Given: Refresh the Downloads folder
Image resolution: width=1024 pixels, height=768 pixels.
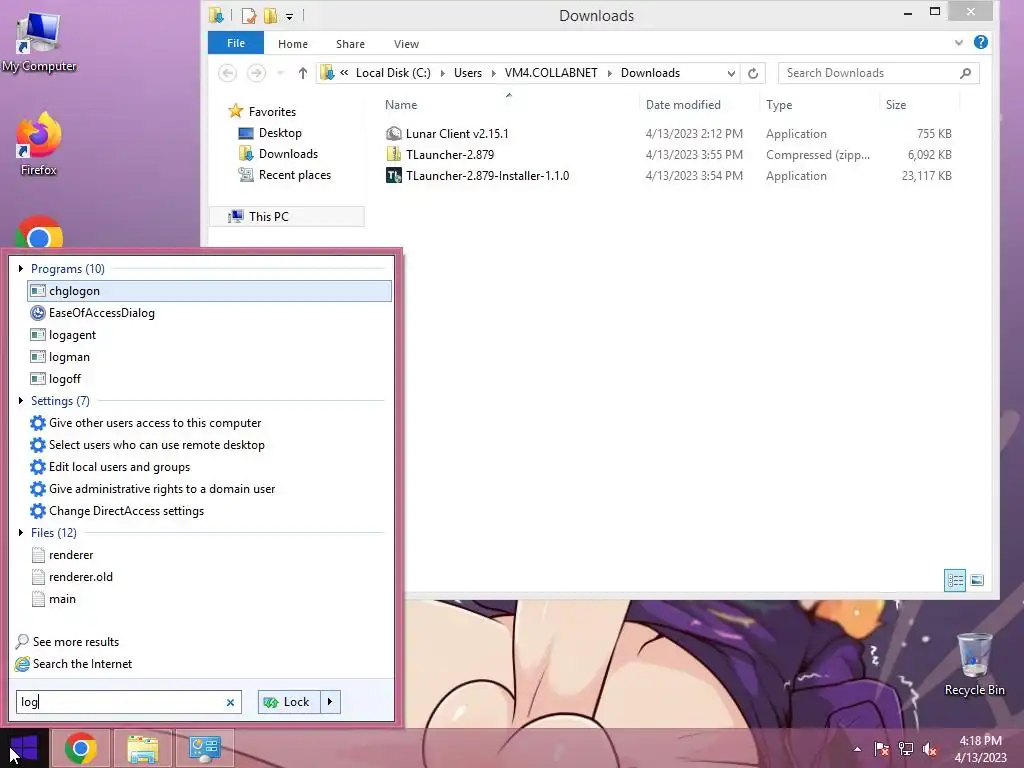Looking at the screenshot, I should coord(753,73).
